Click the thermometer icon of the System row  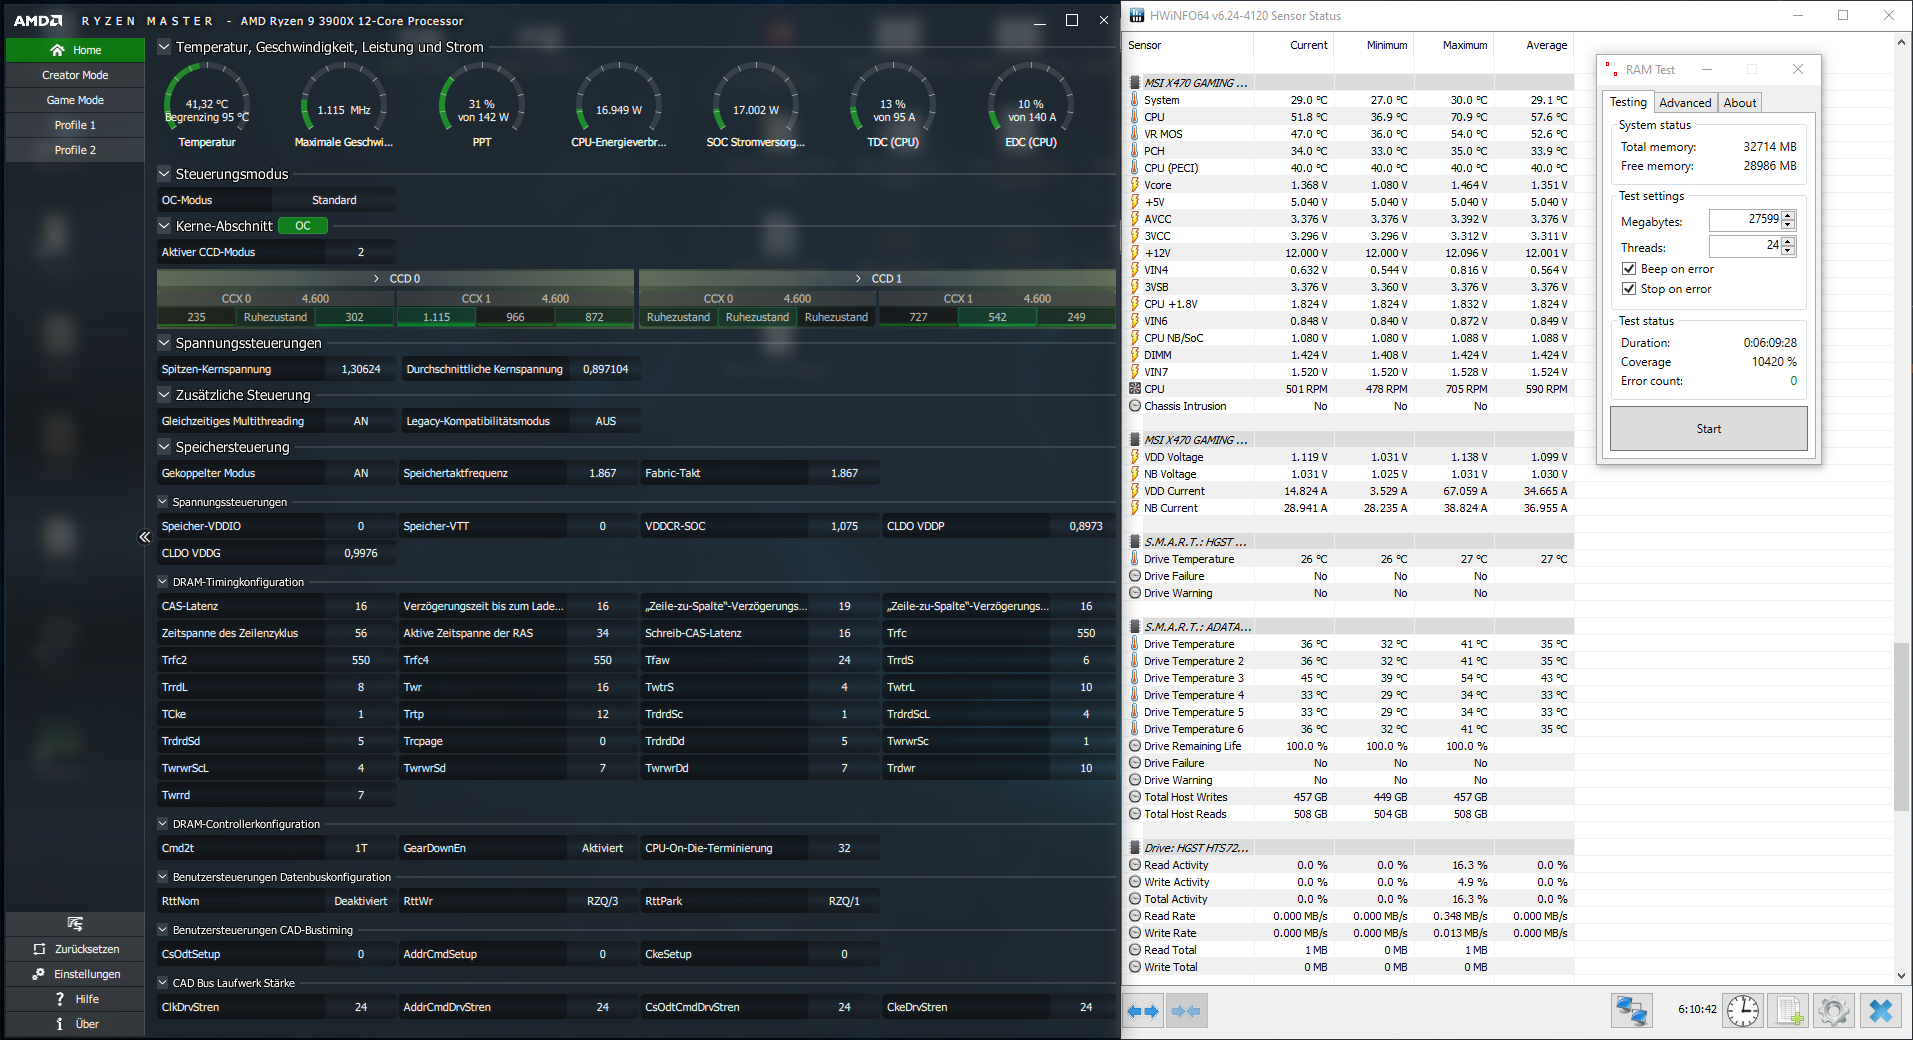[x=1134, y=100]
